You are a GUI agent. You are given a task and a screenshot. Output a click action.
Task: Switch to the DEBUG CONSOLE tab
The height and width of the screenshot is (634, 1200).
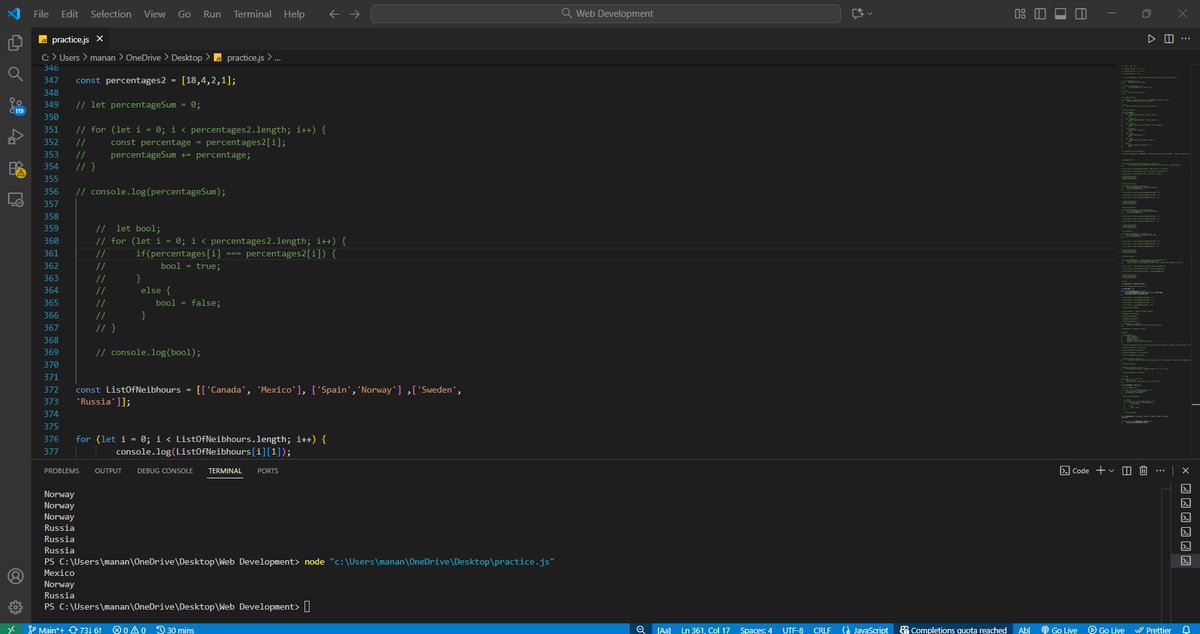[165, 470]
